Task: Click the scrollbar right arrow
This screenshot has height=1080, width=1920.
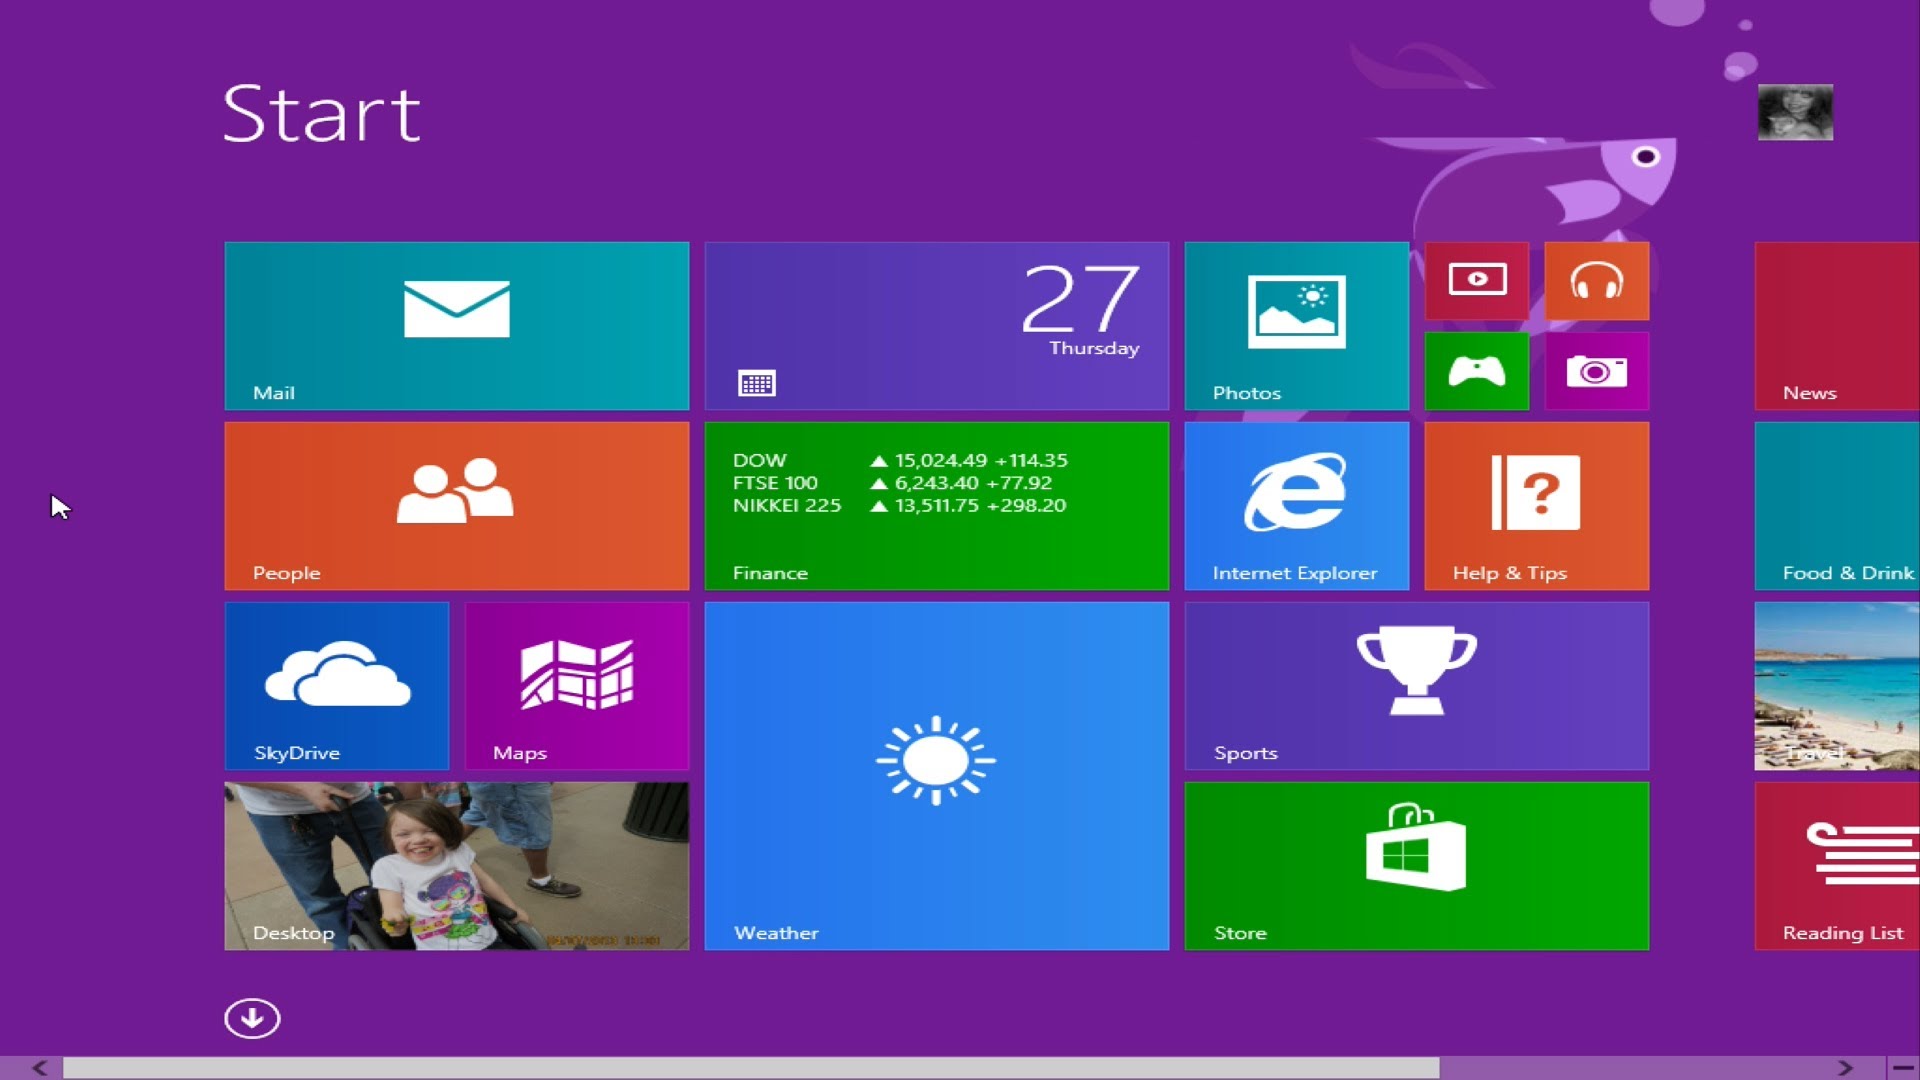Action: (x=1845, y=1068)
